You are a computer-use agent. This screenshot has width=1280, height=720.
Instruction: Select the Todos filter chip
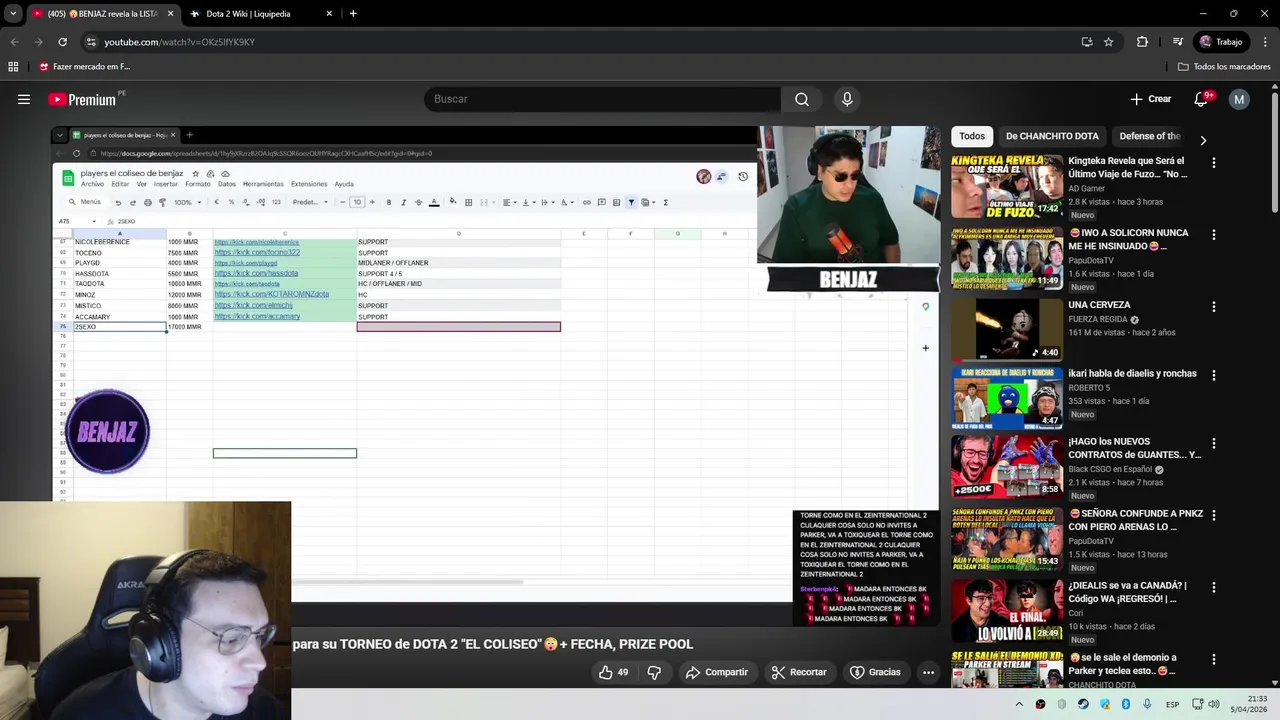pyautogui.click(x=972, y=136)
